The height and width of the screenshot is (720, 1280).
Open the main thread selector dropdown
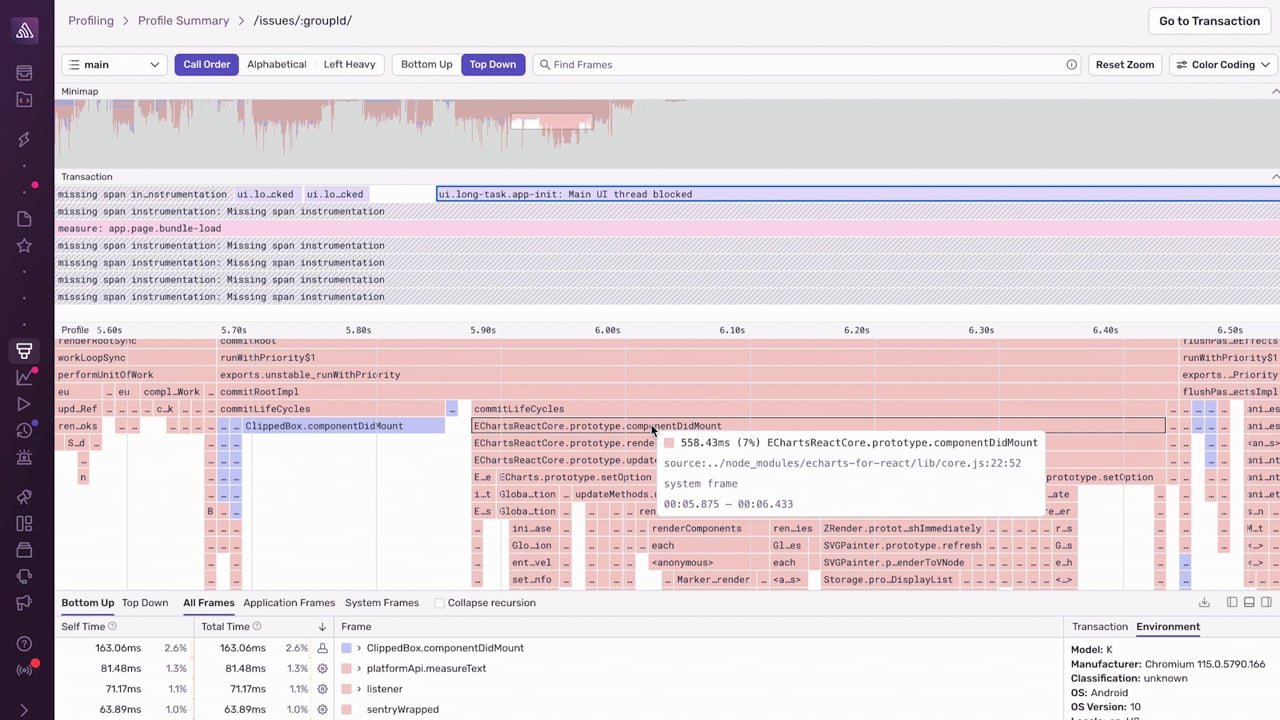click(114, 65)
